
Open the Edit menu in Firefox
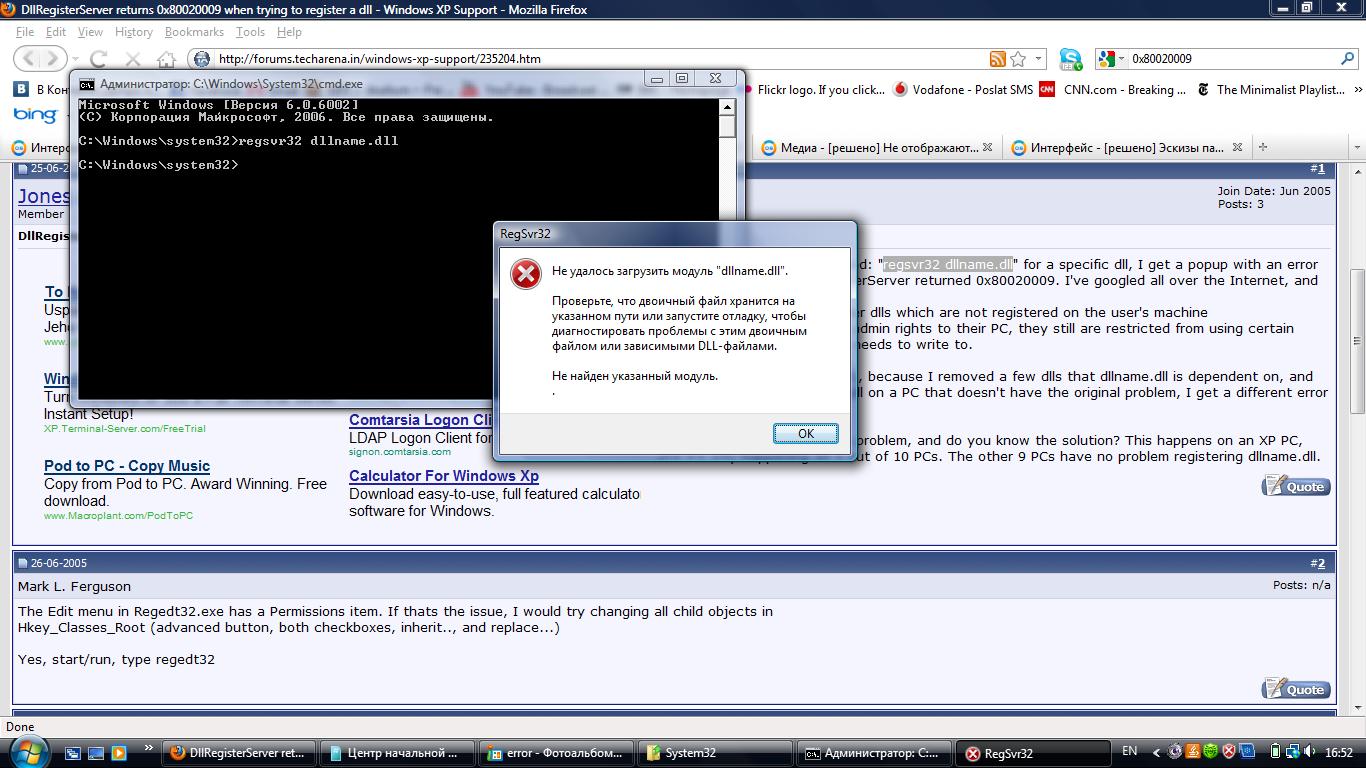point(56,32)
